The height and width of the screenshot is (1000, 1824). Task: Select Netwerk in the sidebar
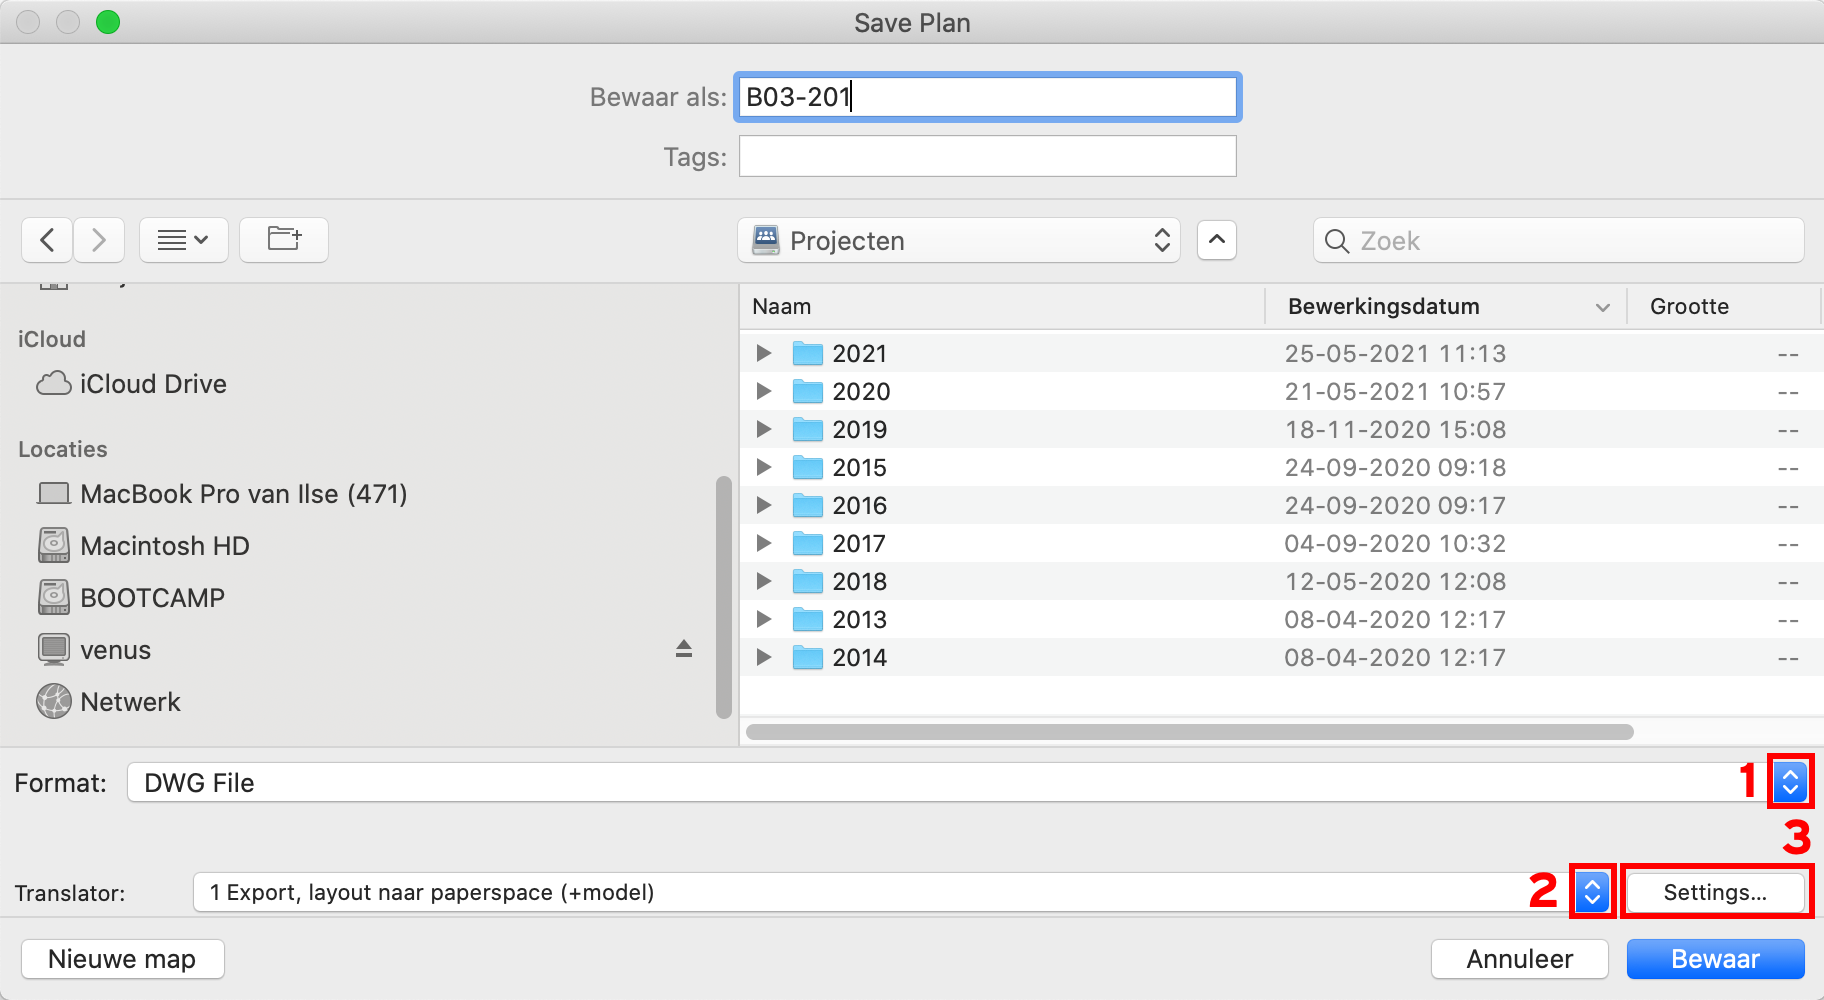(x=130, y=702)
